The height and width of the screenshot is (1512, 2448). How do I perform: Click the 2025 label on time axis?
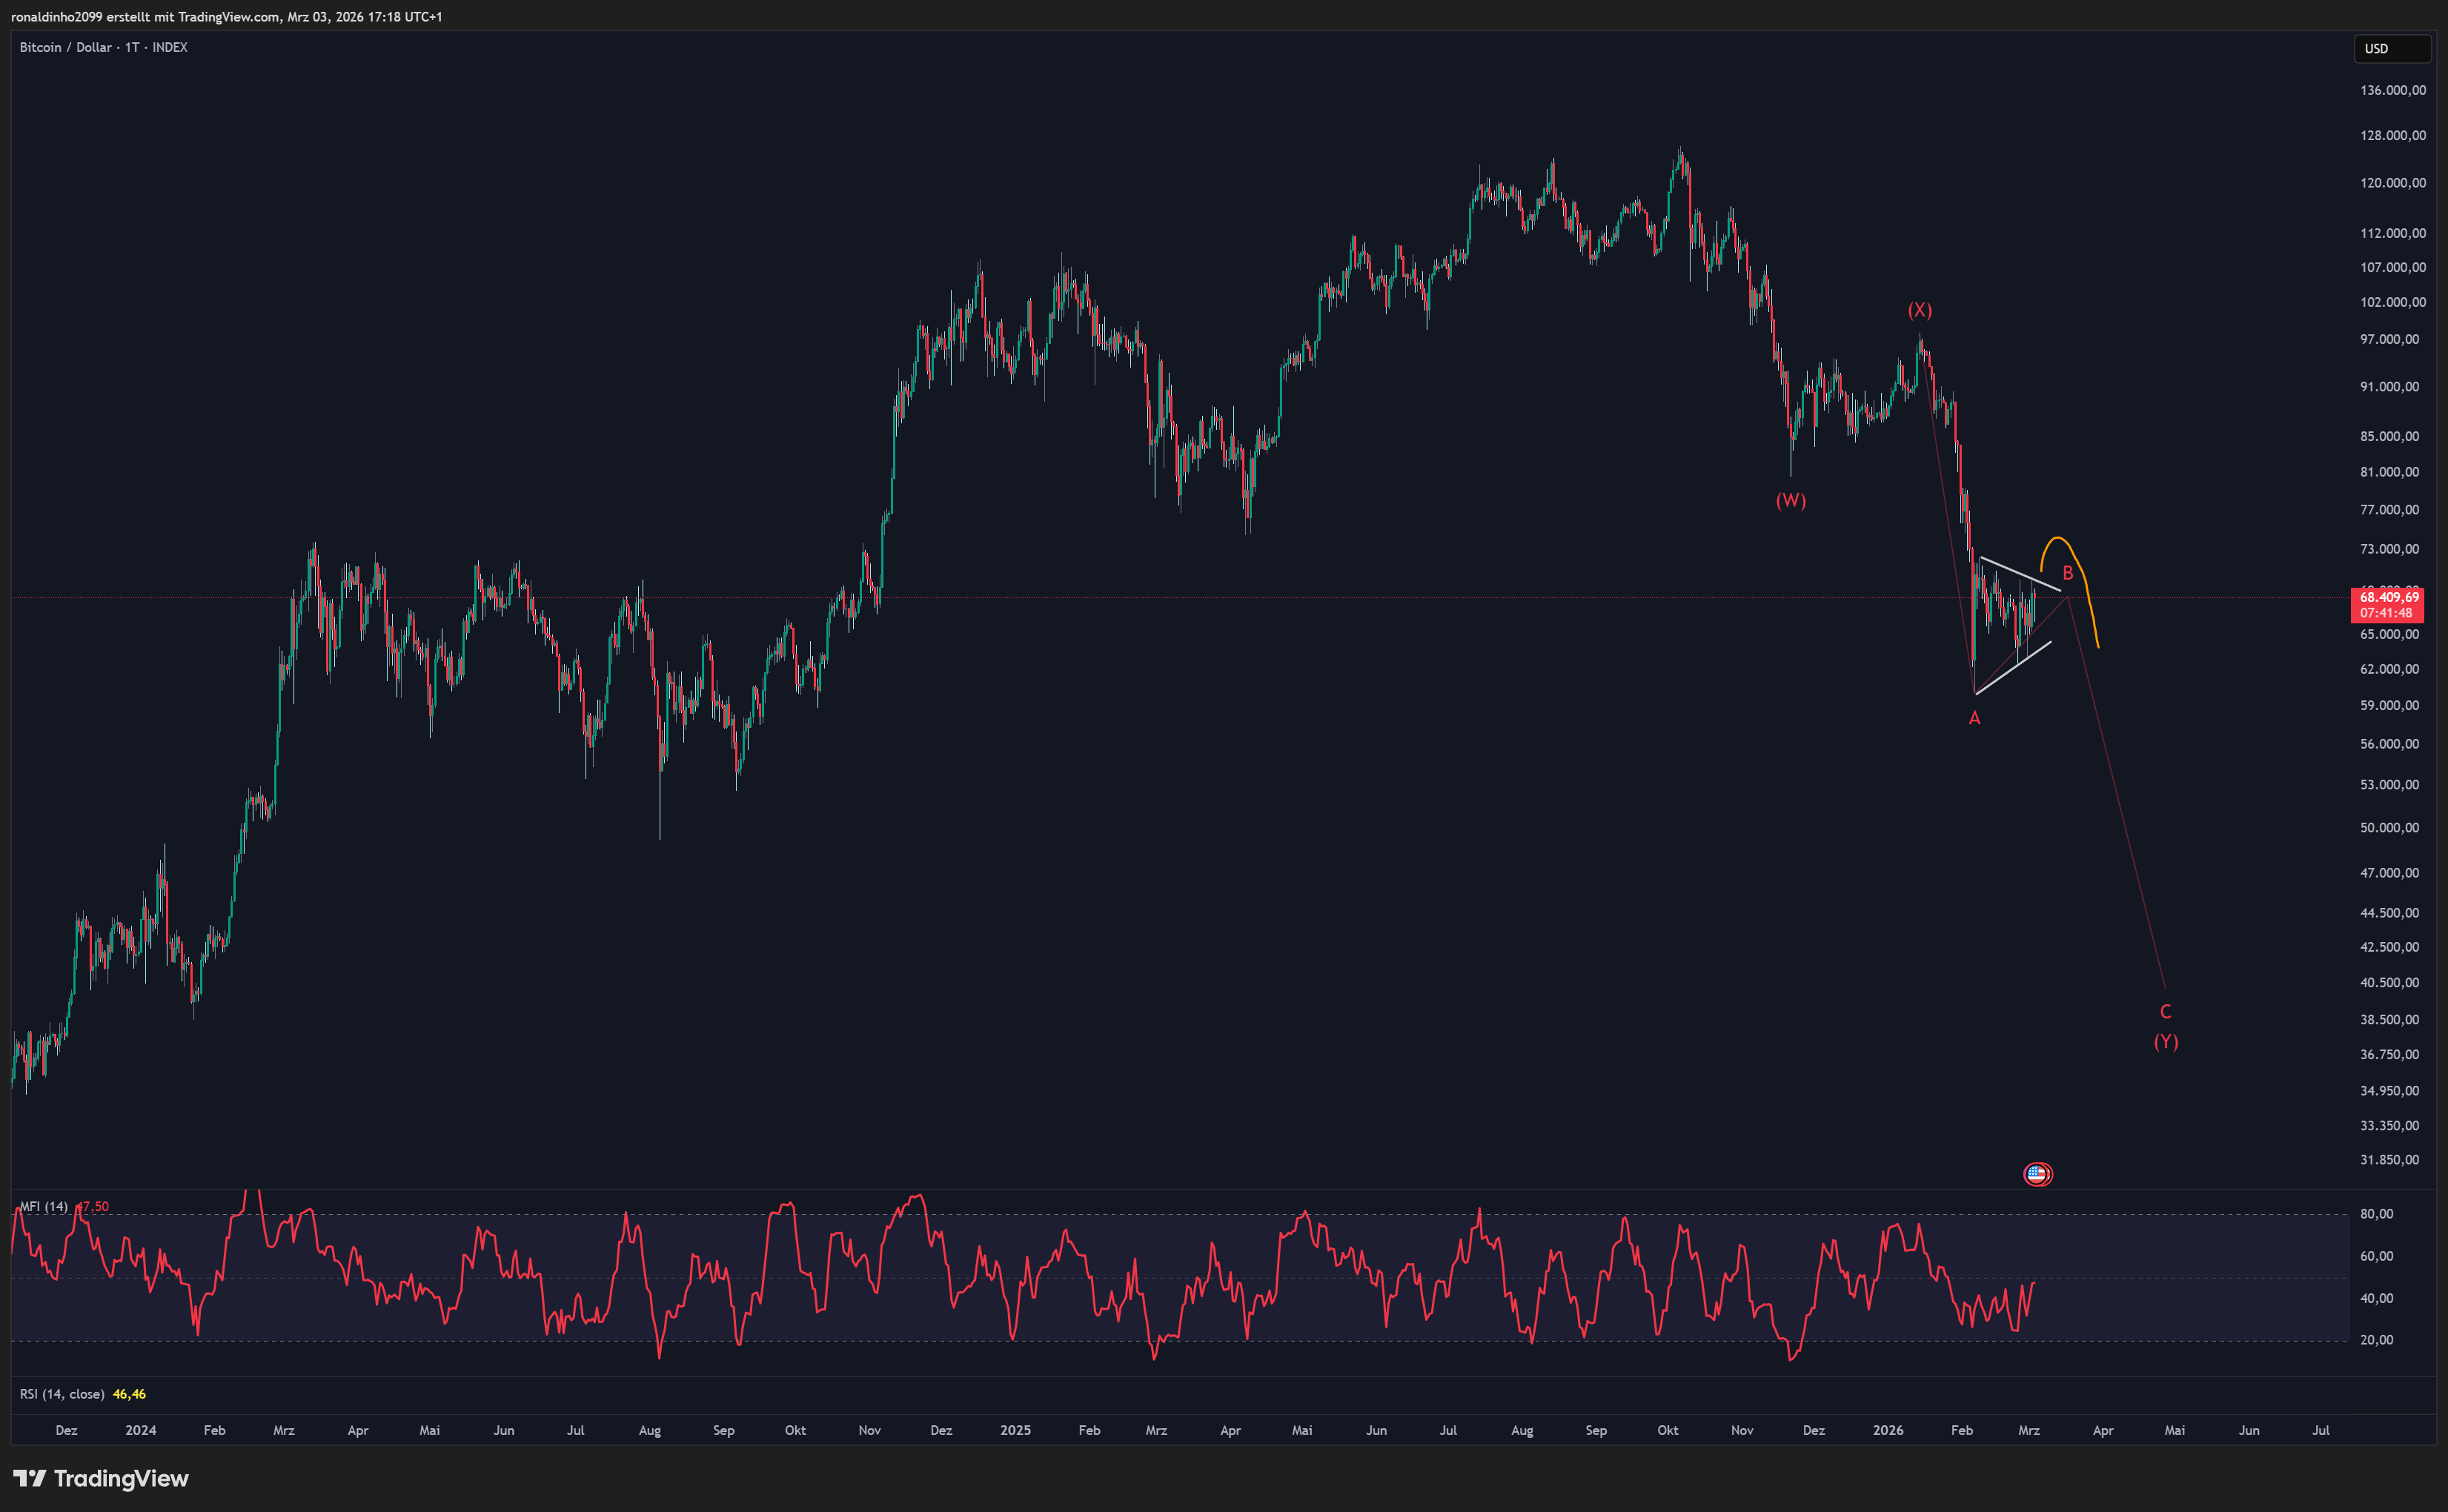pyautogui.click(x=1015, y=1430)
